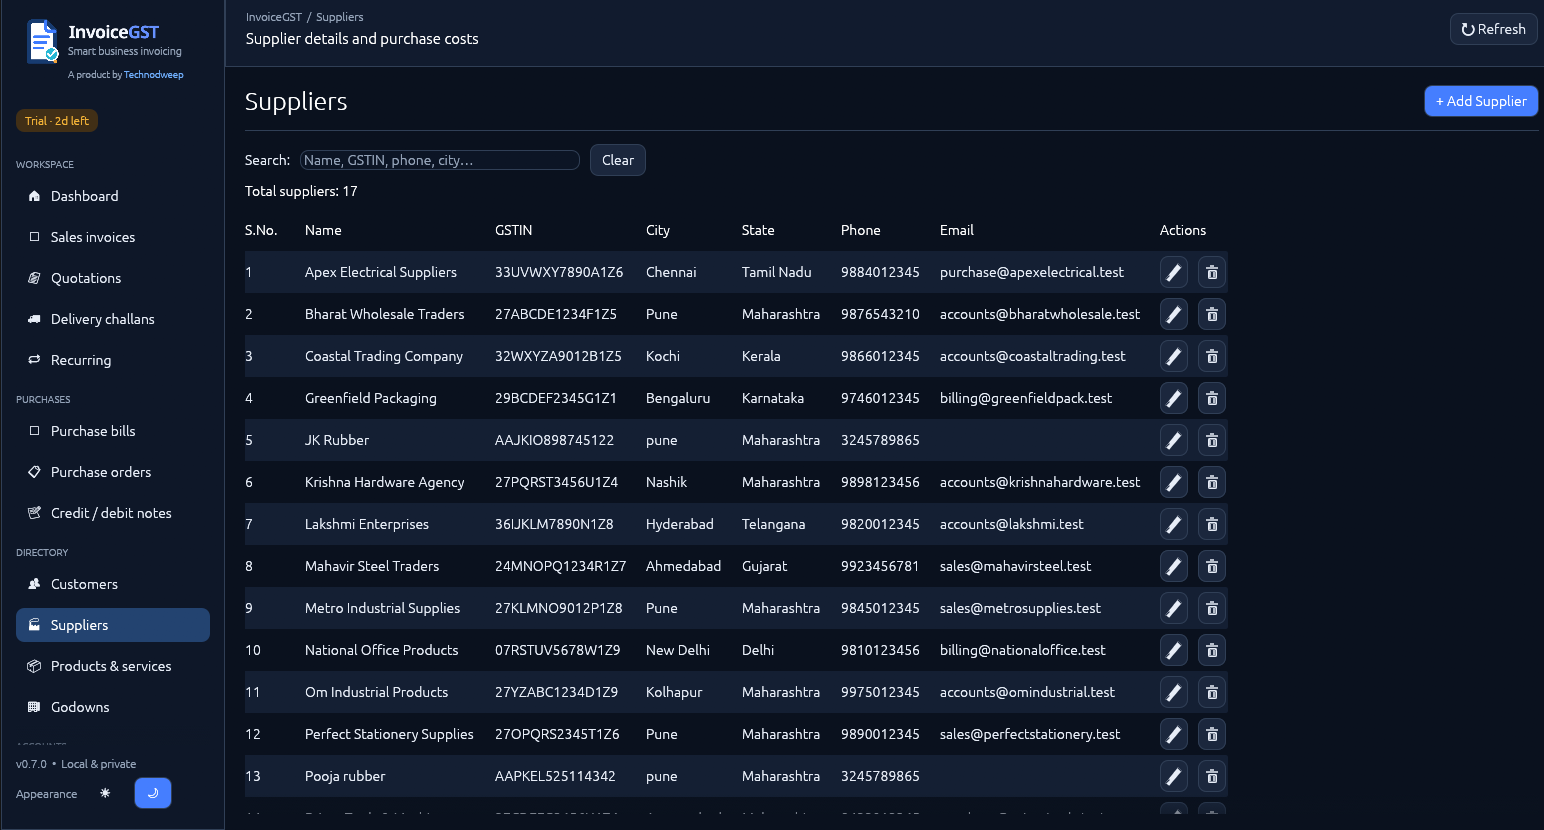Image resolution: width=1544 pixels, height=830 pixels.
Task: Click GSTIN column header
Action: pyautogui.click(x=514, y=230)
